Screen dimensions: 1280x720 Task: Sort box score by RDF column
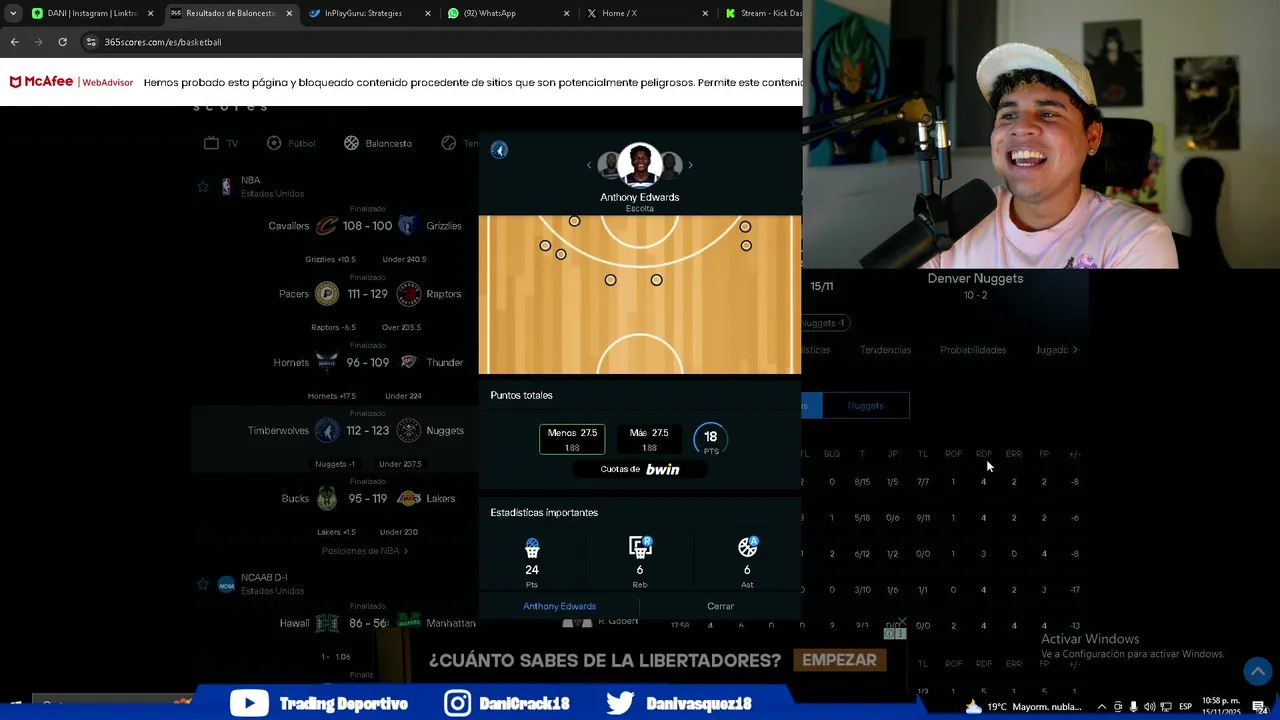coord(983,454)
